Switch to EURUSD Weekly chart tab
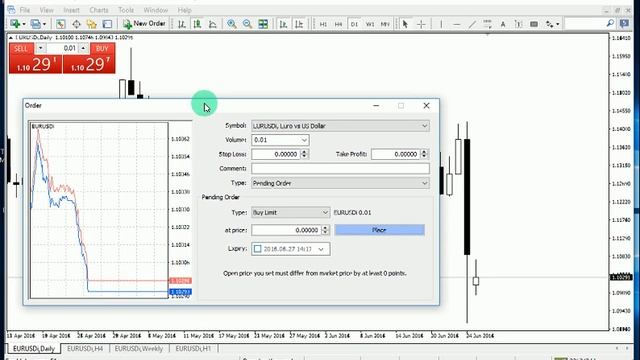 (139, 349)
